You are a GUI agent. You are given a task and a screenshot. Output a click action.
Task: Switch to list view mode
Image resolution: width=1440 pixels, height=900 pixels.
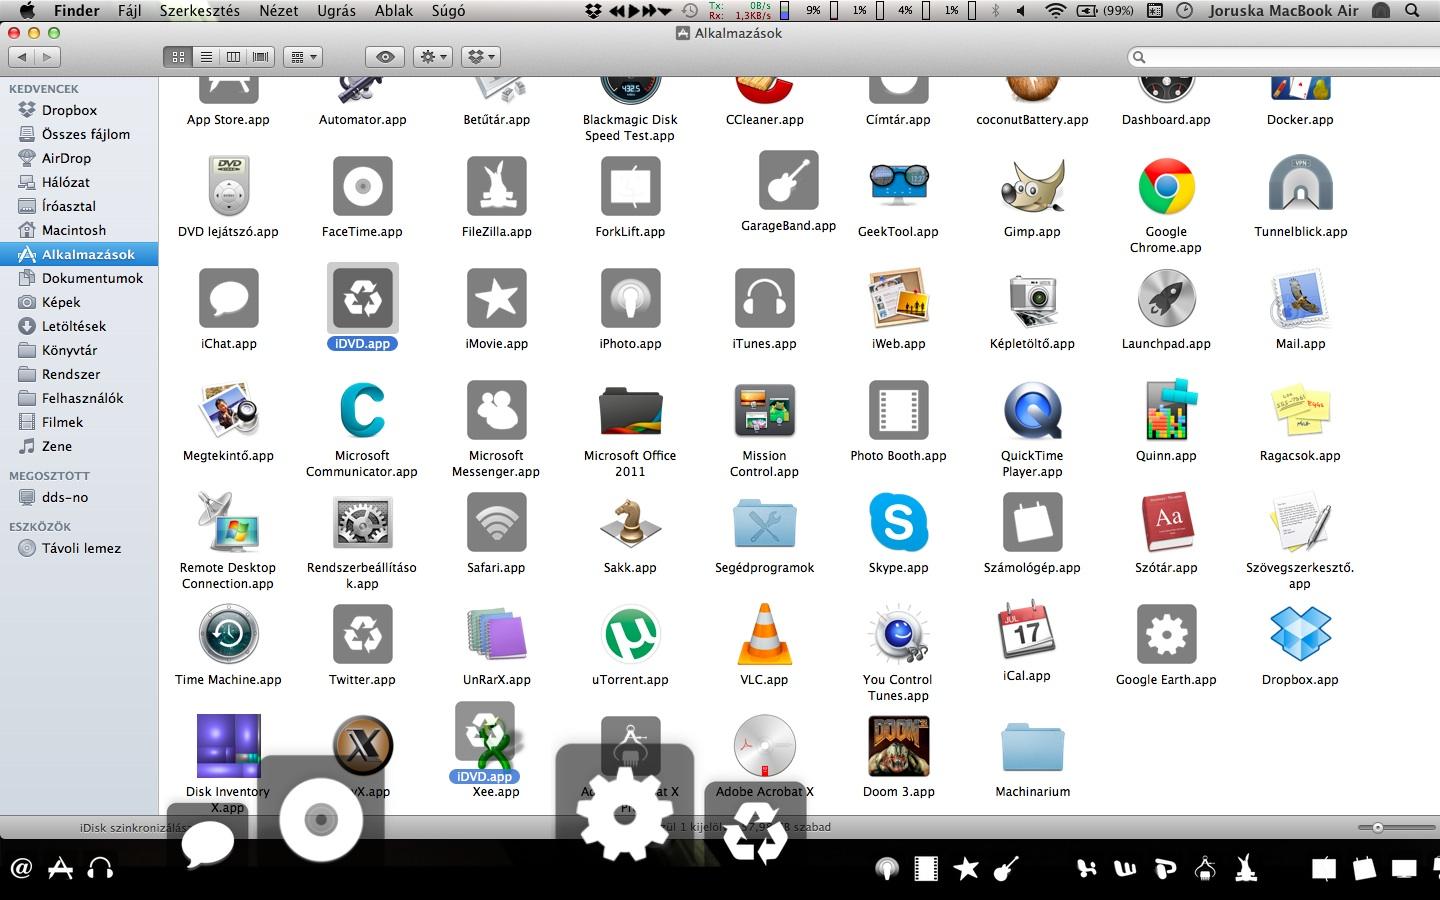pos(206,57)
